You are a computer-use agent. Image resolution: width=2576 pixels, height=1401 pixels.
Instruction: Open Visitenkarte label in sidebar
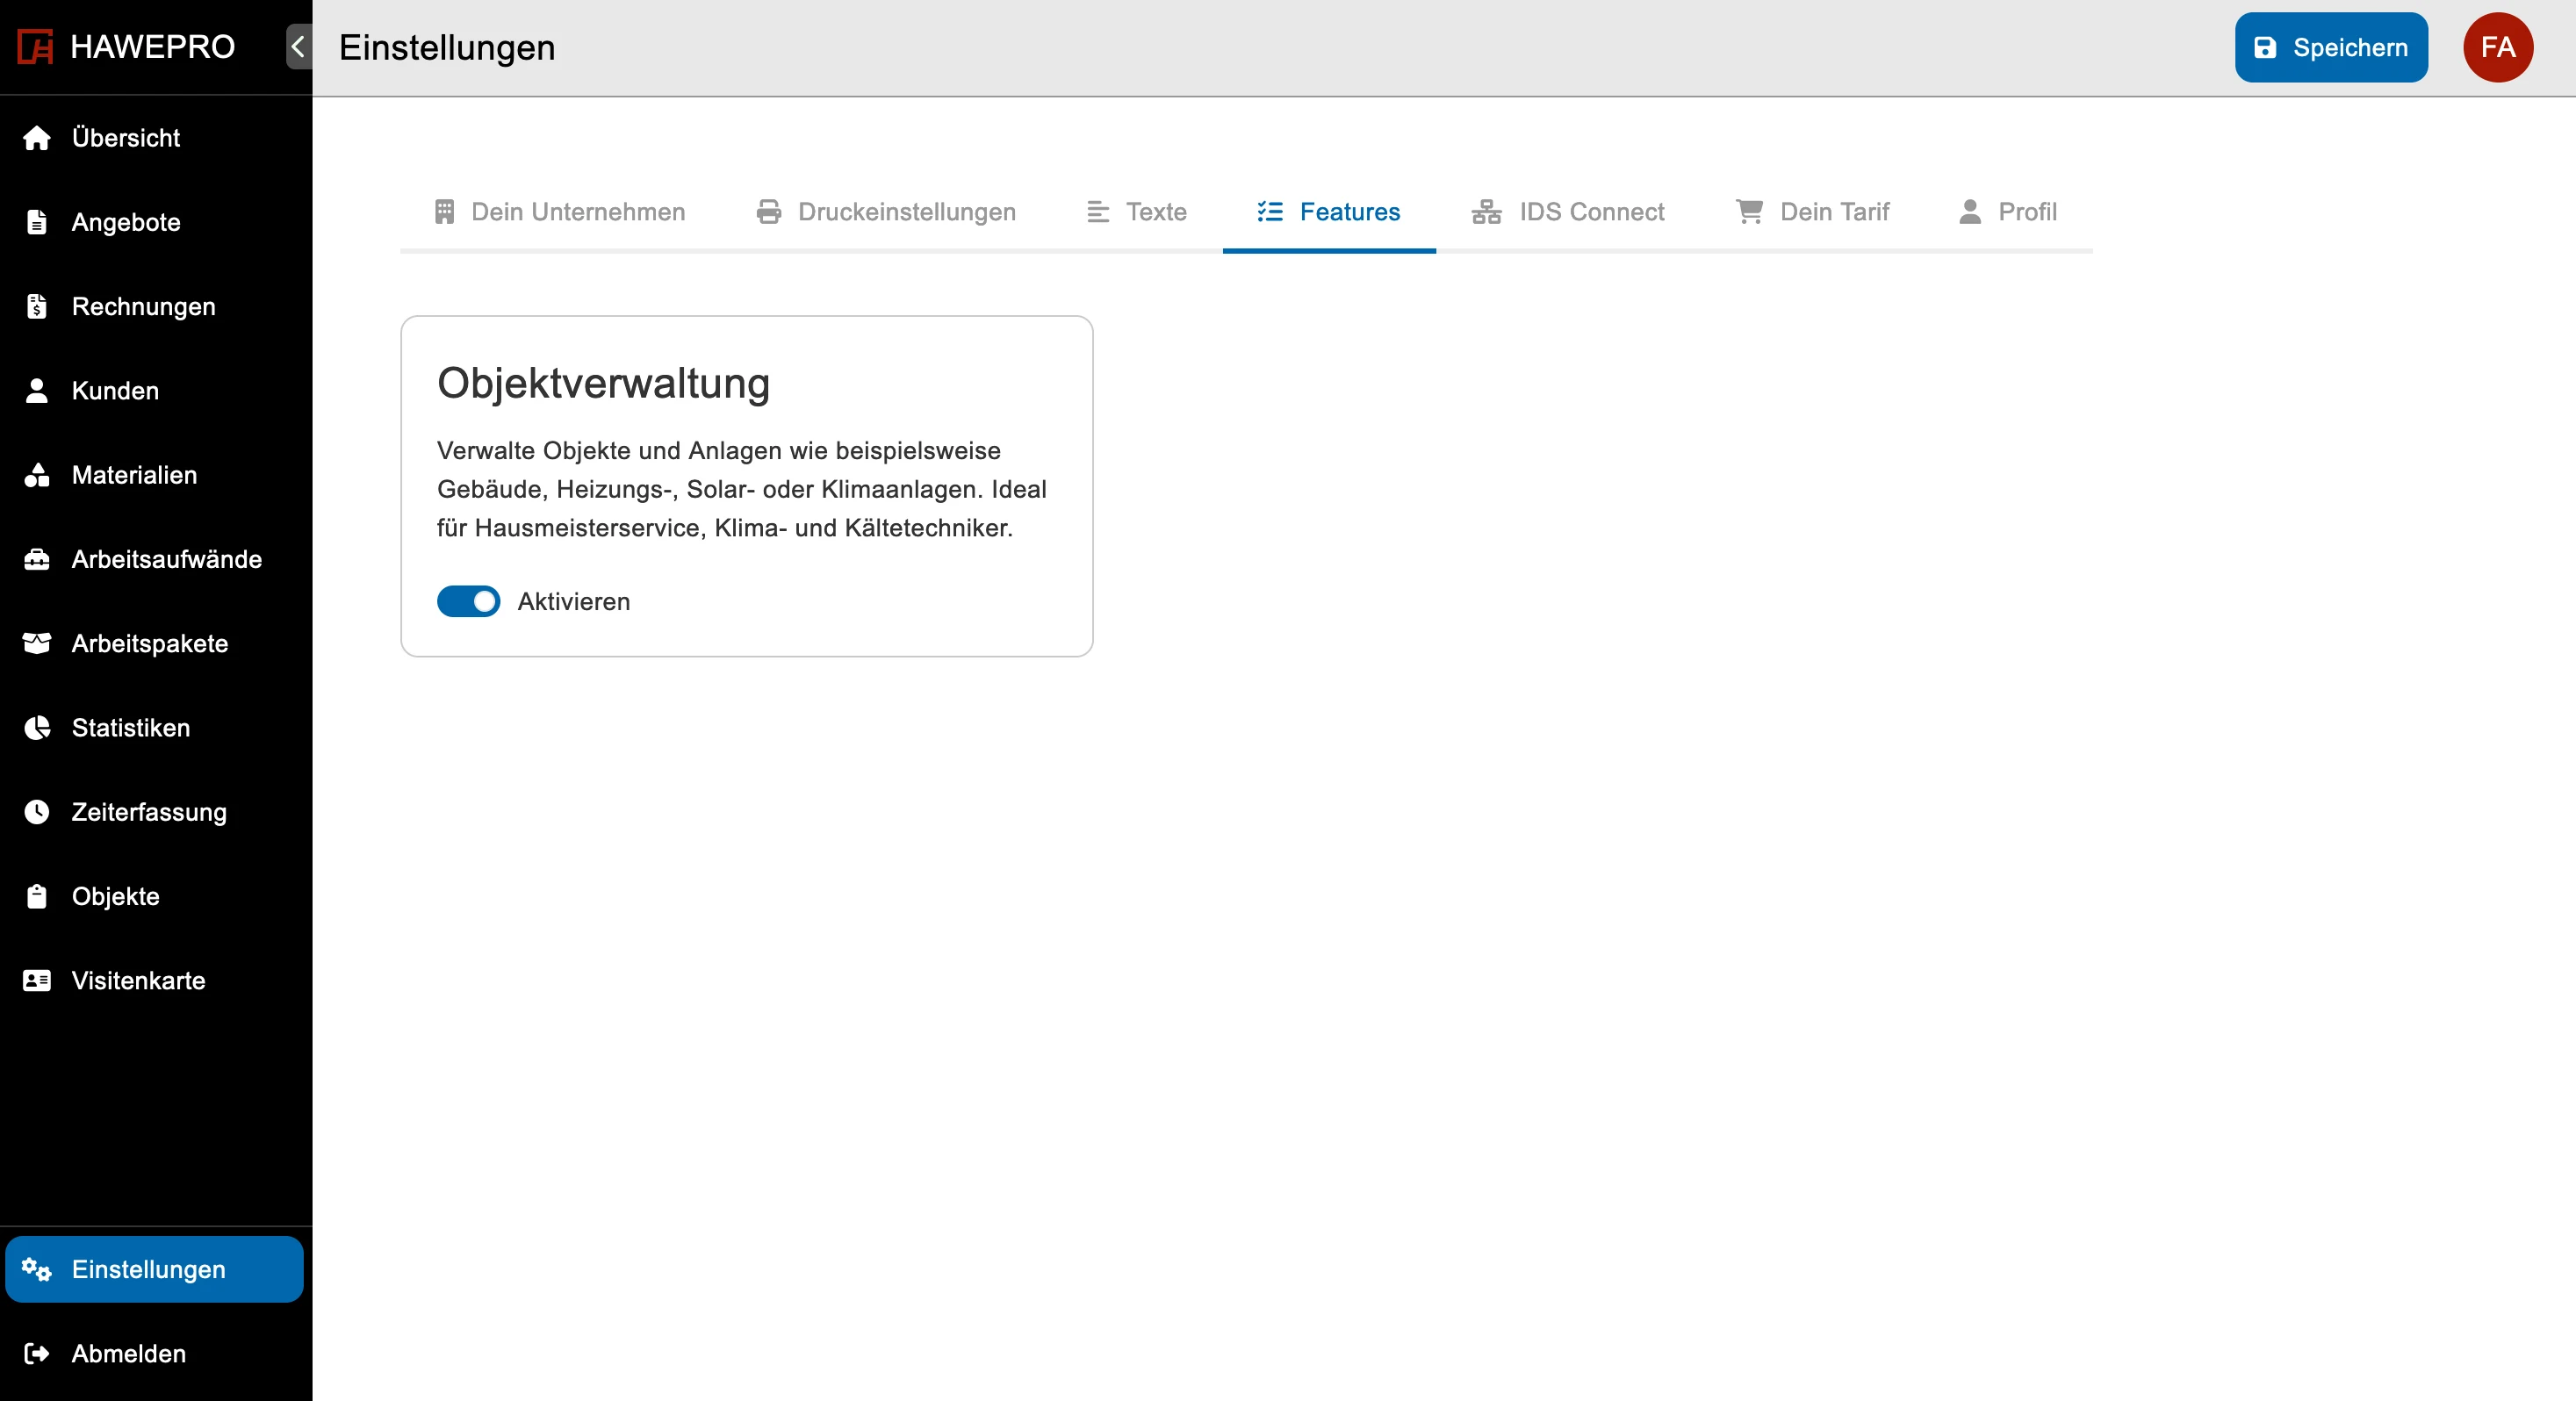[x=139, y=981]
